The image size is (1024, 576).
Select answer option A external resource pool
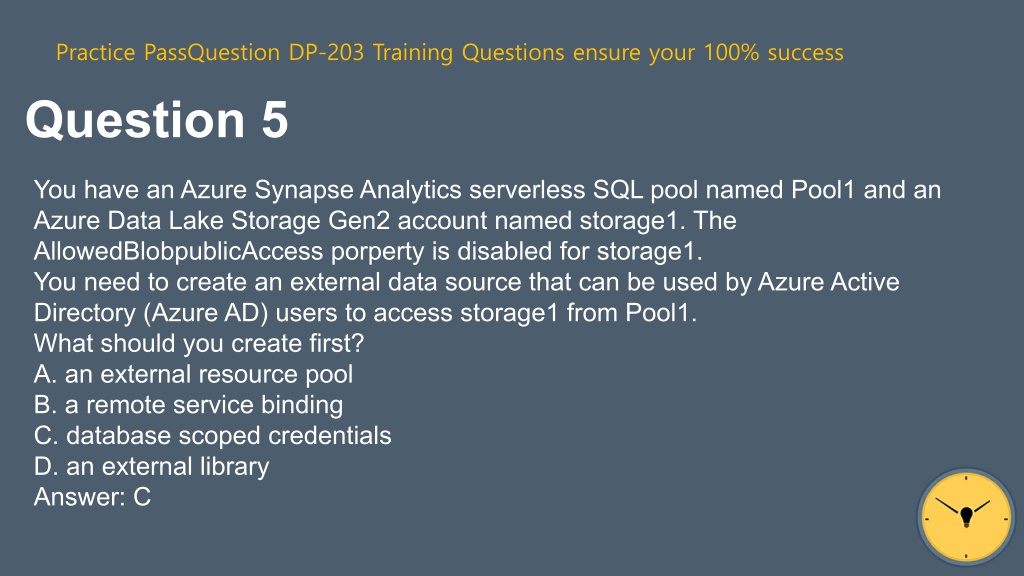tap(193, 374)
